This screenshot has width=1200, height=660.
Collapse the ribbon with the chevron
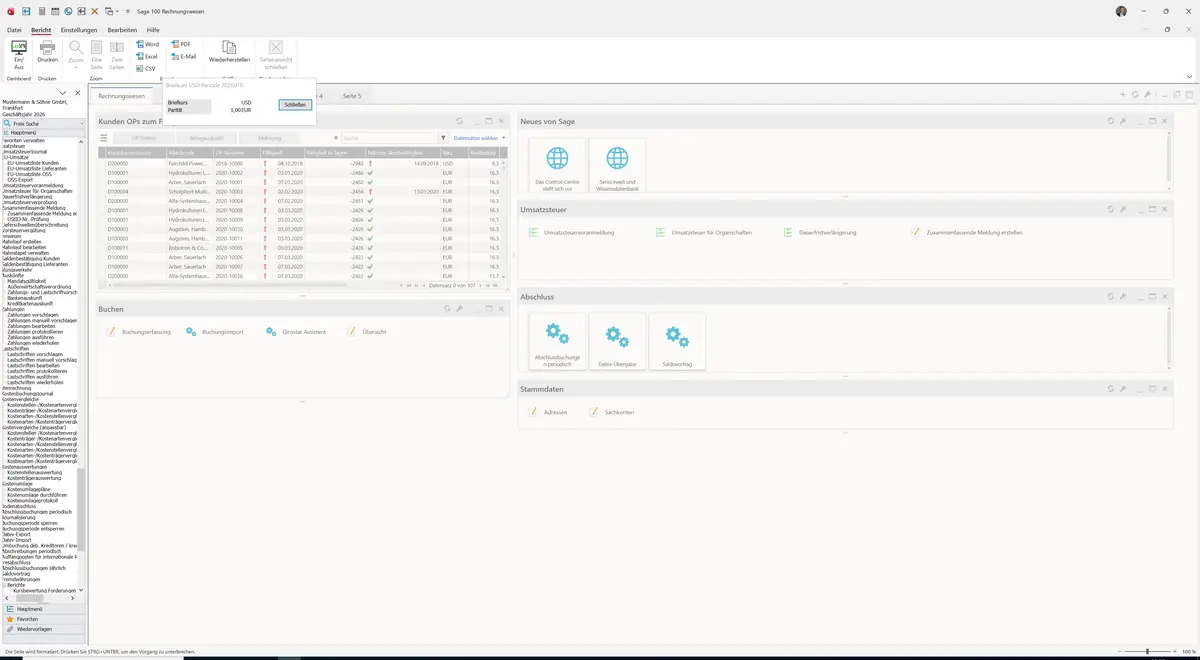pos(1189,76)
